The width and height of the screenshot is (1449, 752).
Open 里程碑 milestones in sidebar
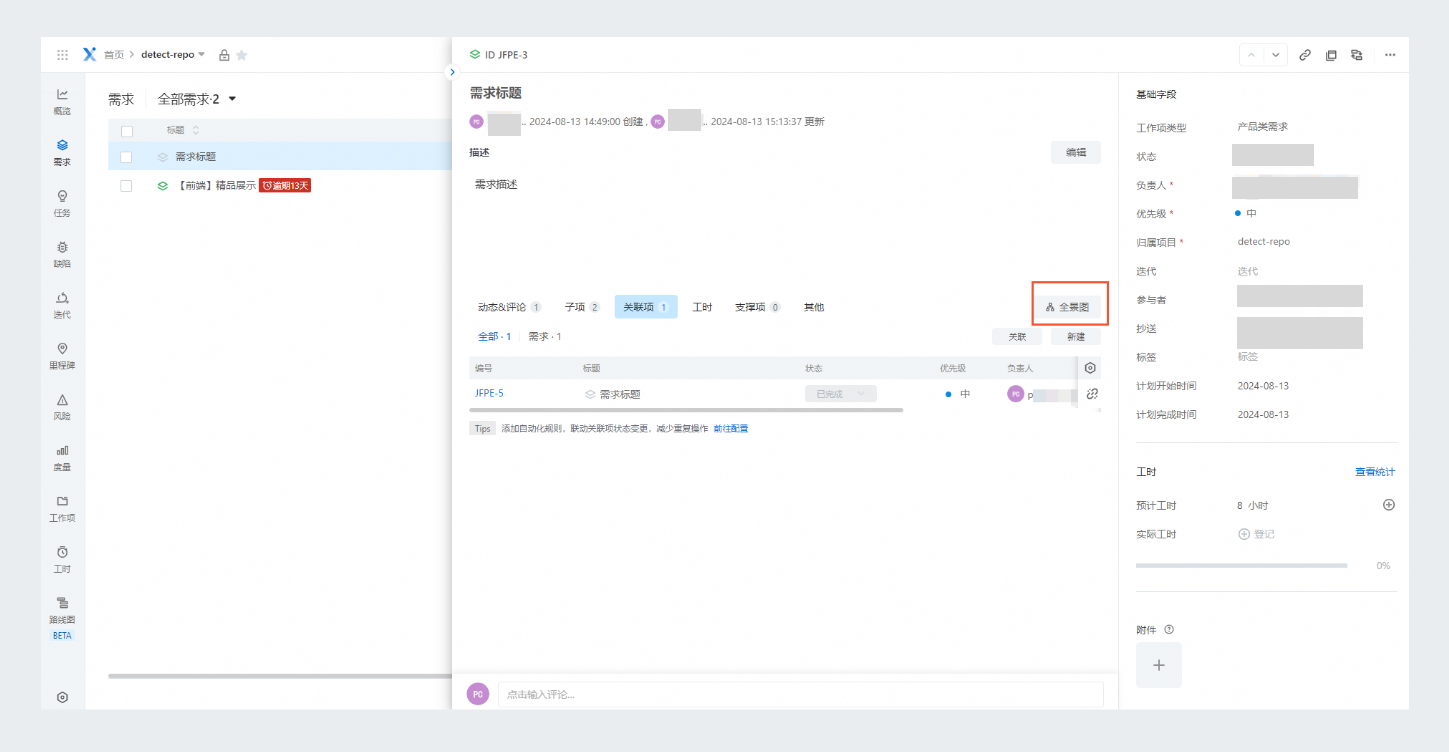(x=62, y=356)
